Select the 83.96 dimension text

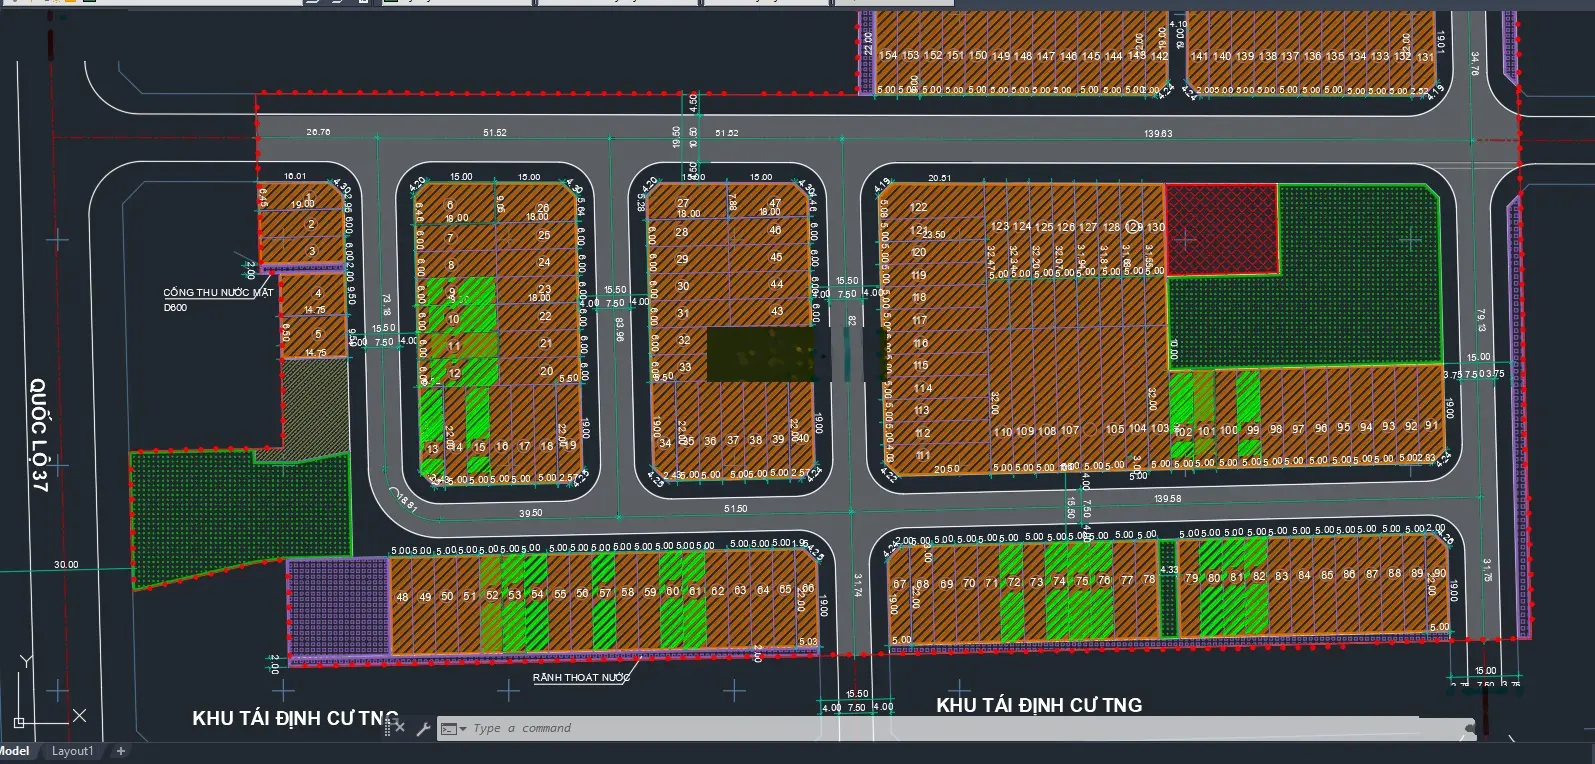click(x=620, y=330)
